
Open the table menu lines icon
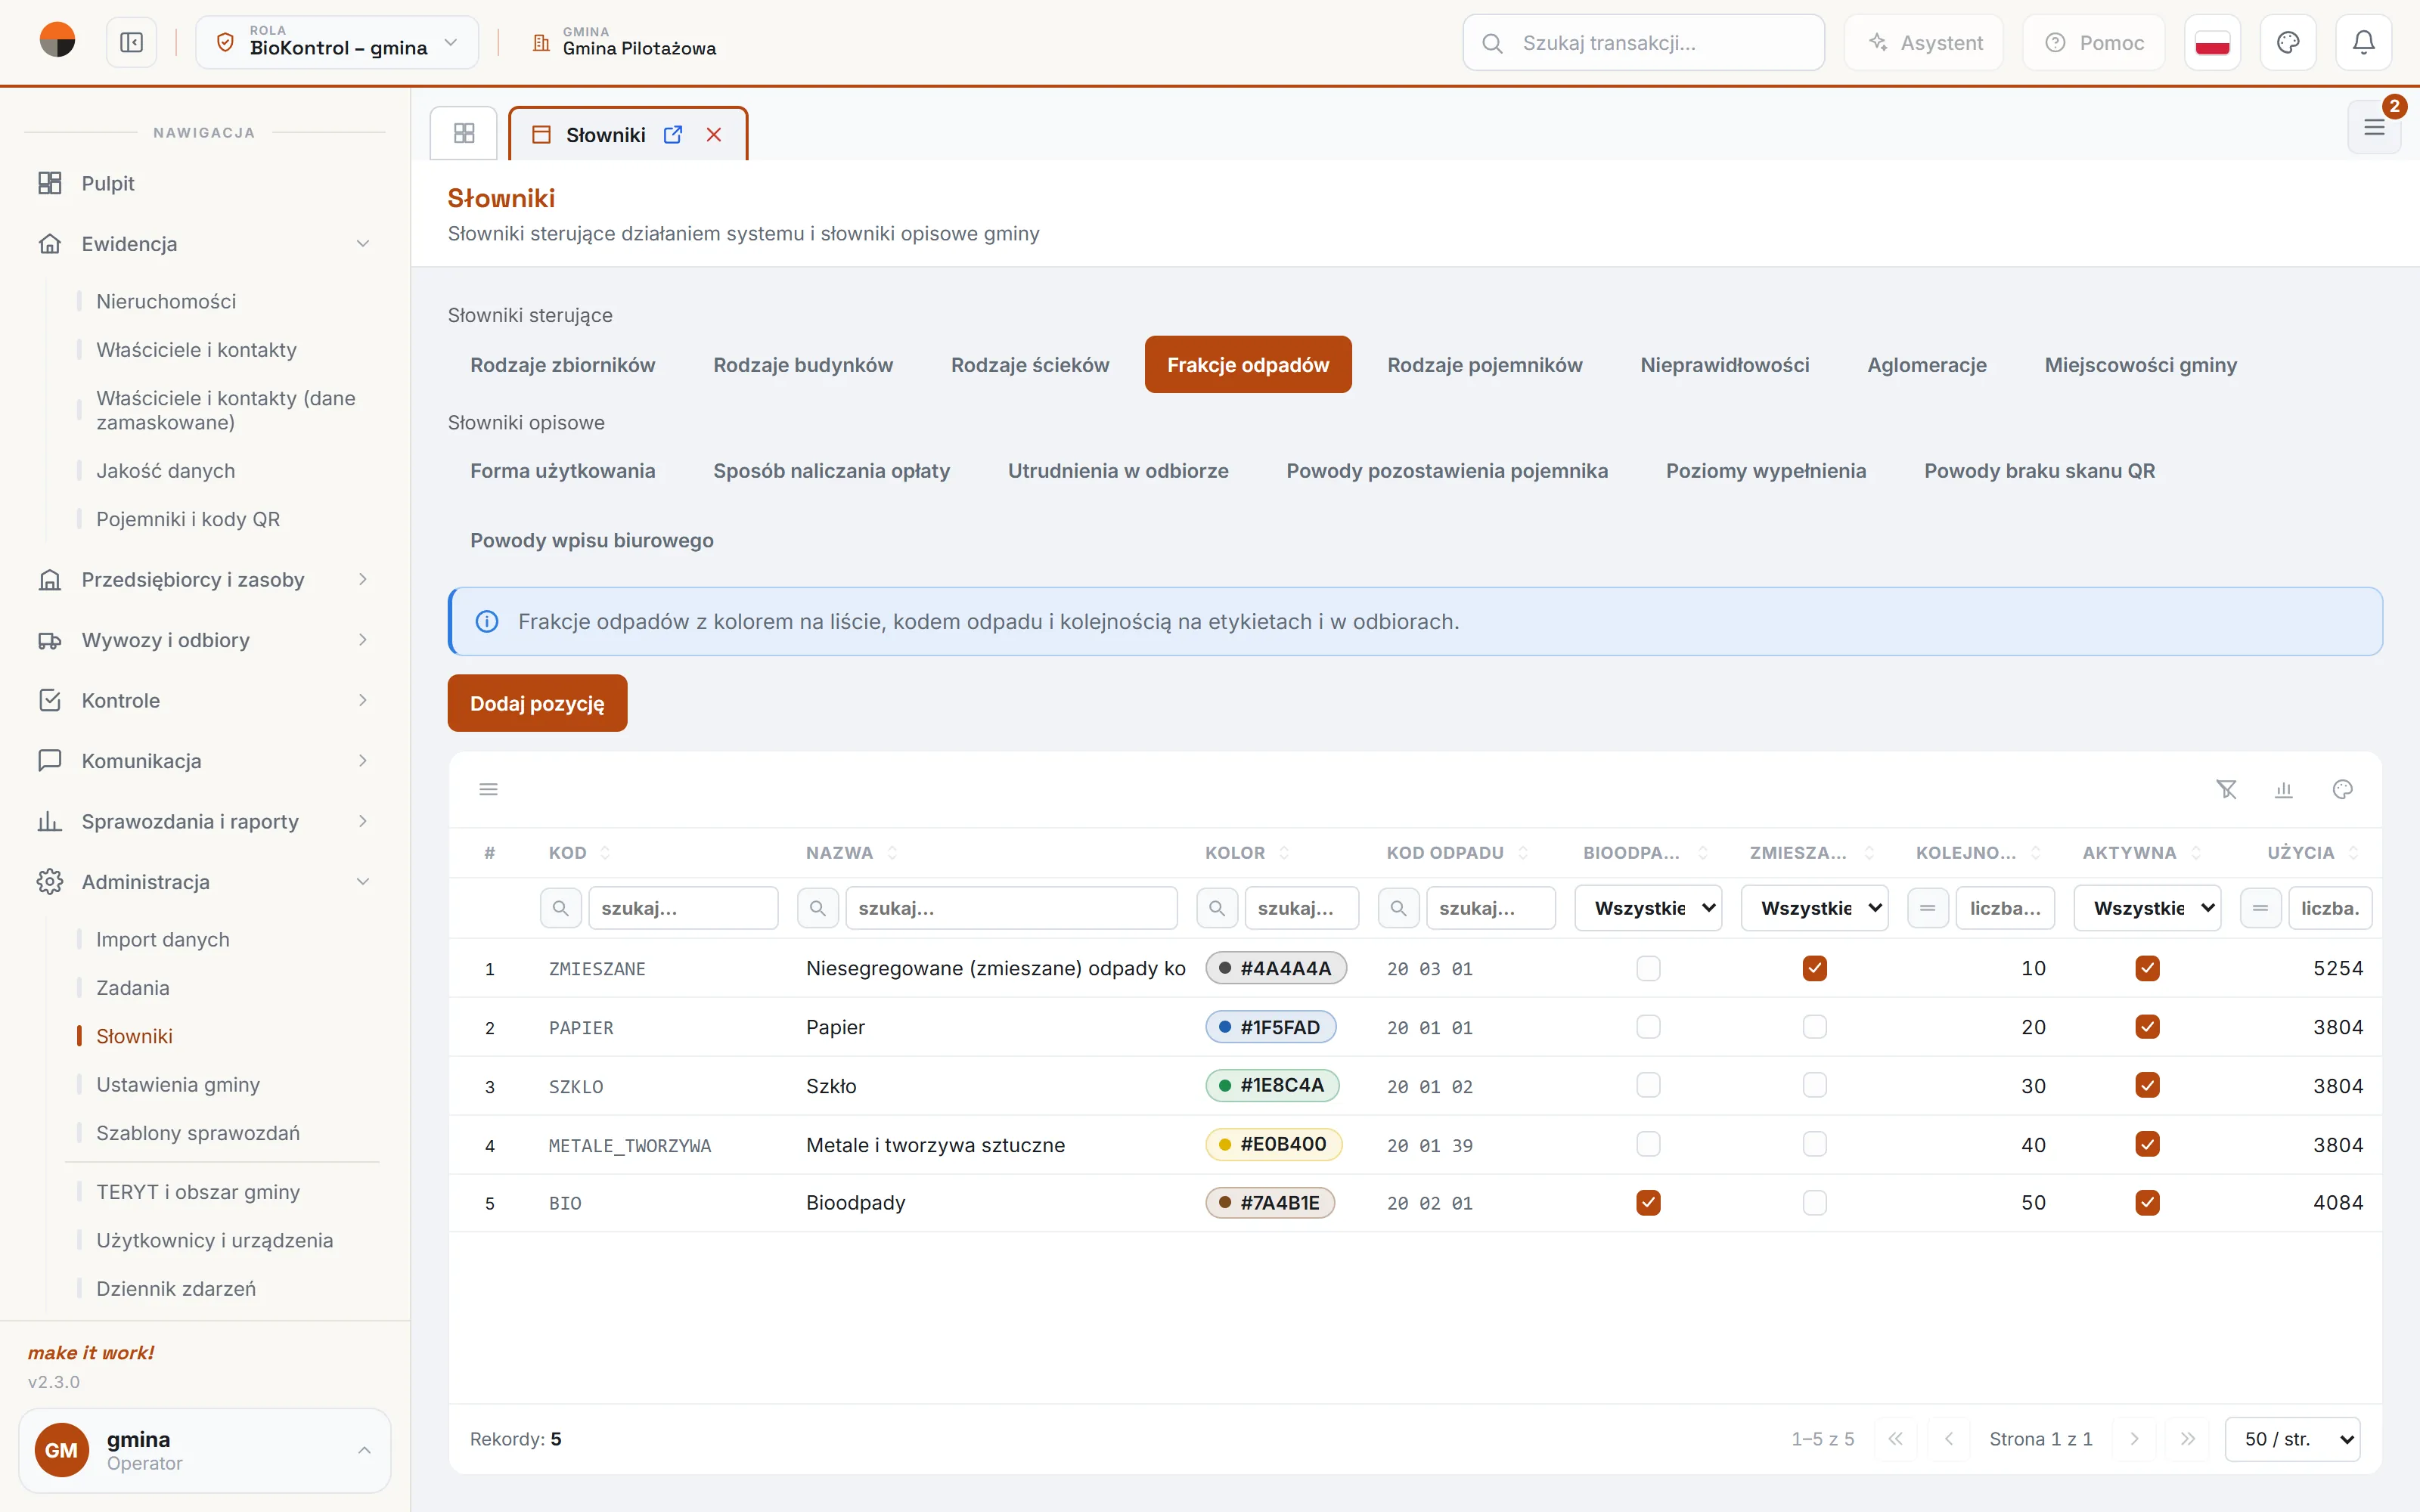[489, 790]
